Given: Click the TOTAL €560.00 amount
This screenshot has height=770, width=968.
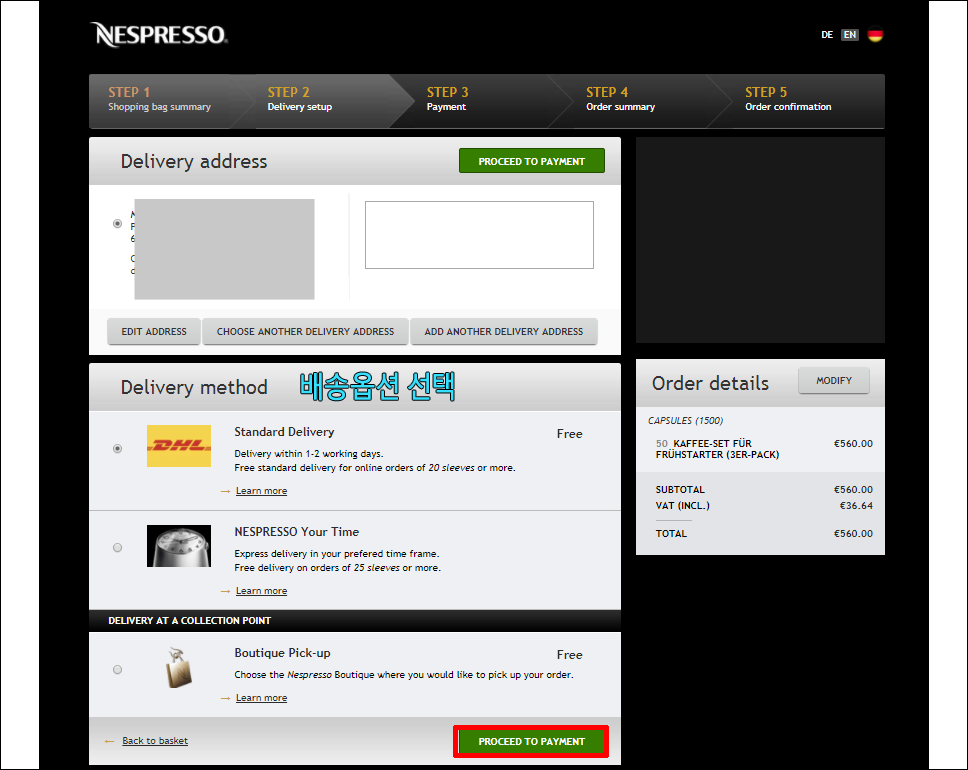Looking at the screenshot, I should tap(853, 534).
